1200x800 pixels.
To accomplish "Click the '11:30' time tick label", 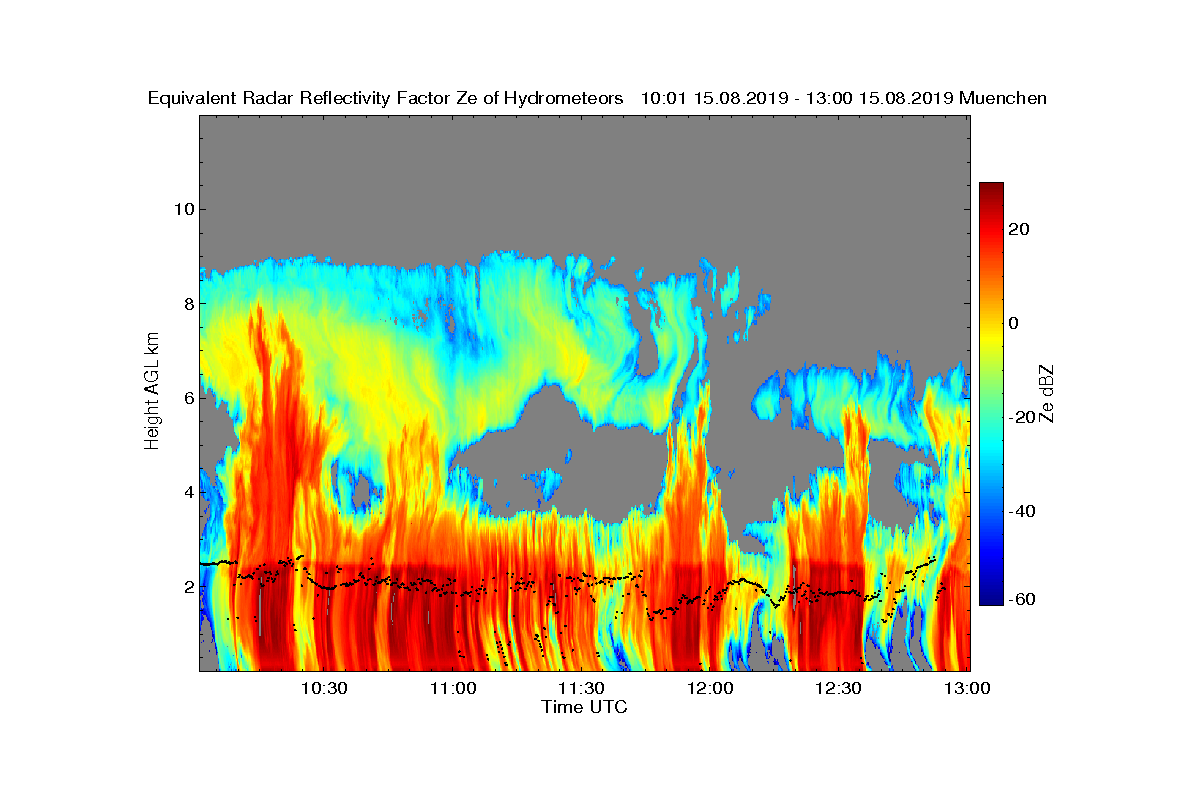I will point(581,688).
